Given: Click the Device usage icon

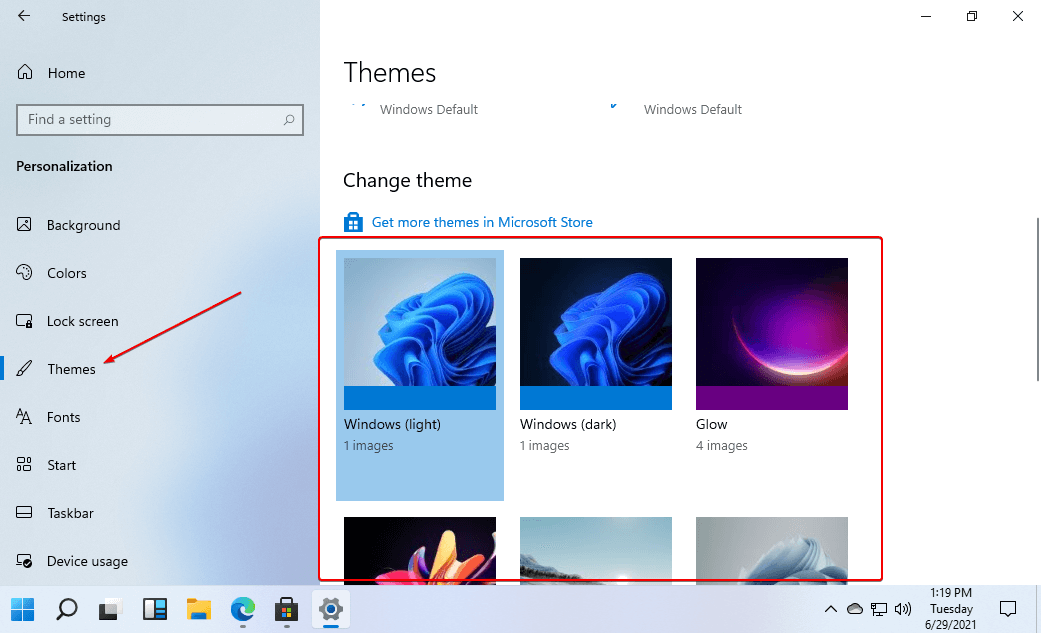Looking at the screenshot, I should click(x=24, y=561).
